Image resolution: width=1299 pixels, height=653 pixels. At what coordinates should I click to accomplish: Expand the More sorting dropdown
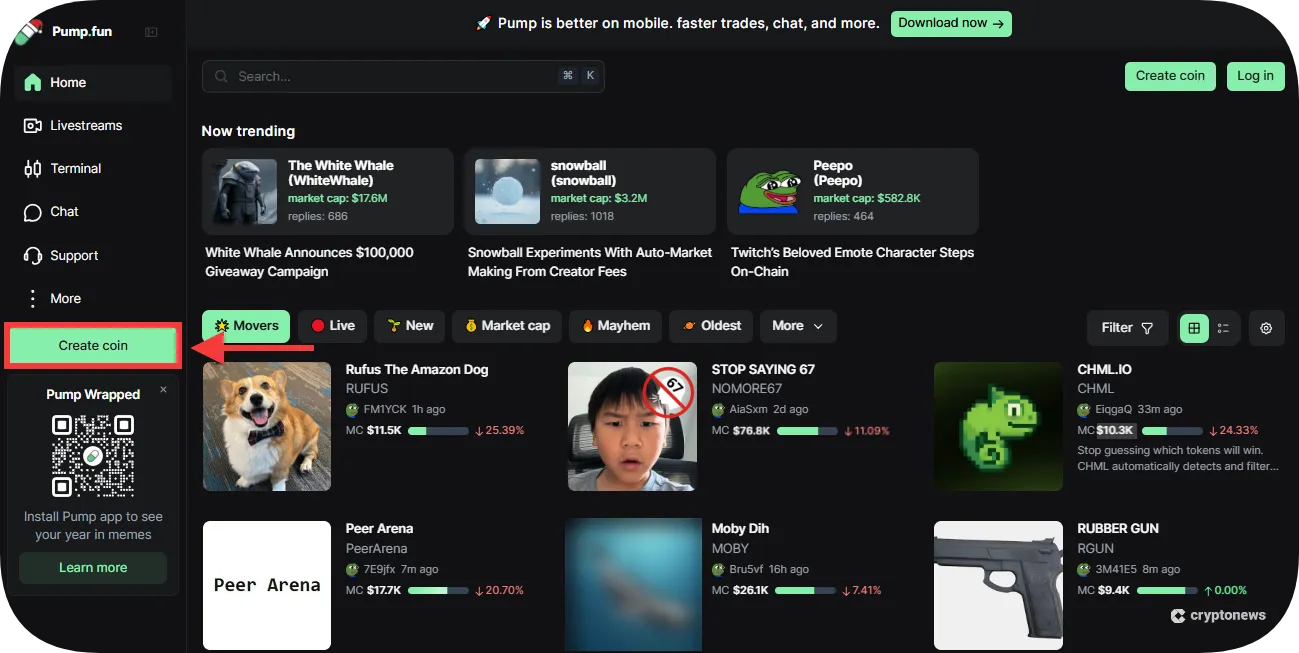point(797,326)
